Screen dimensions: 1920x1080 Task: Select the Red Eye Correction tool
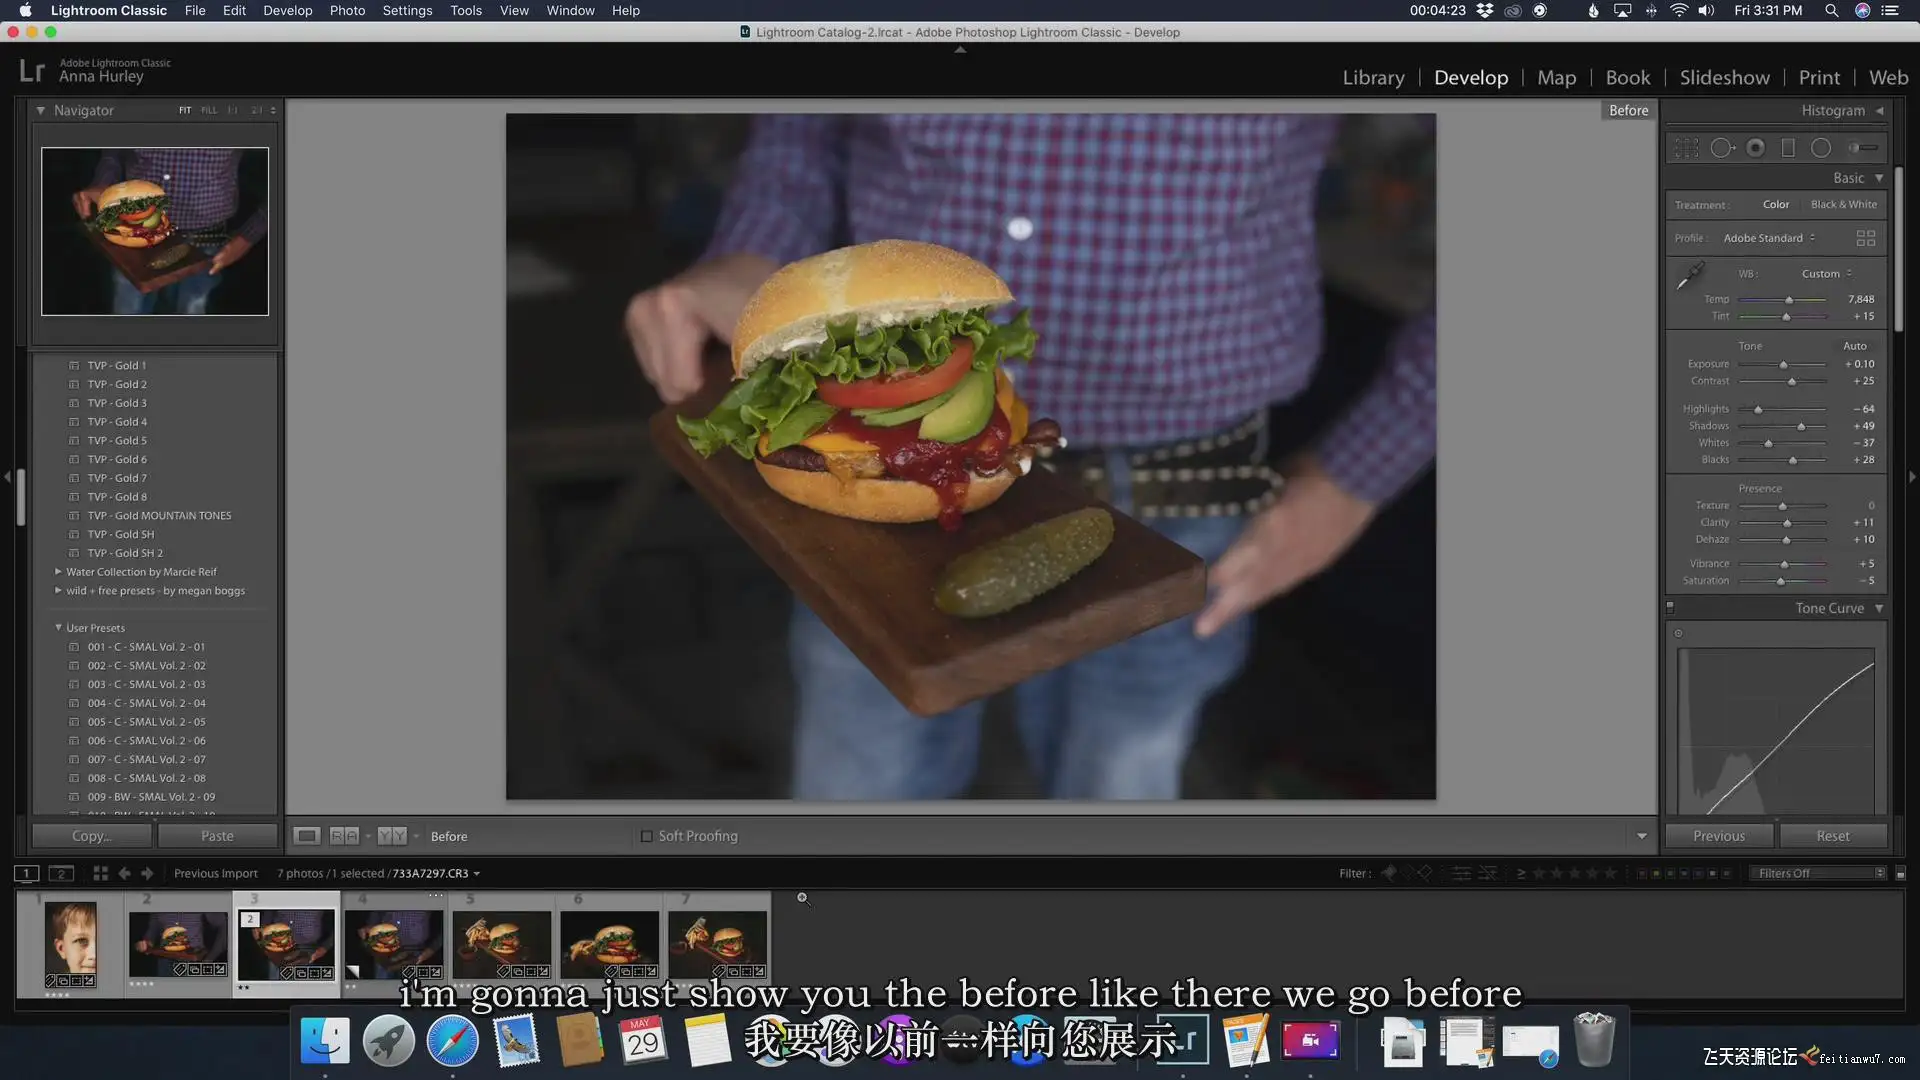(x=1755, y=148)
